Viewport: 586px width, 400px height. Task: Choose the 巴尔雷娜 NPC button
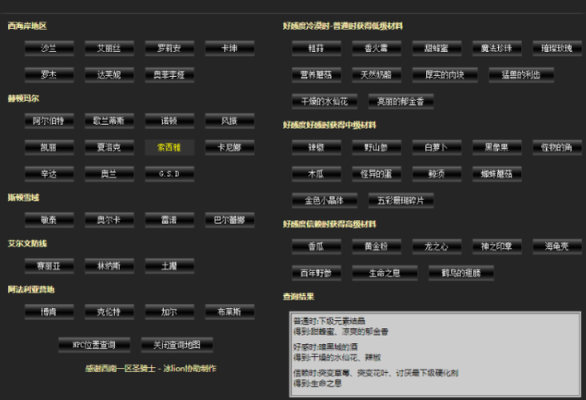click(x=229, y=220)
